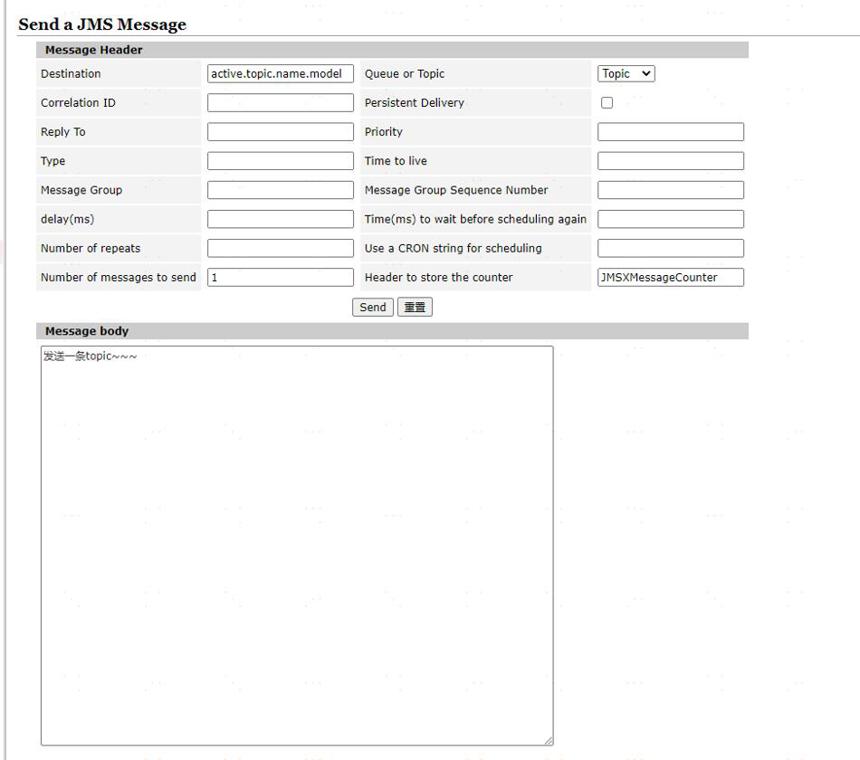
Task: Select the Header to store the counter field
Action: pyautogui.click(x=670, y=277)
